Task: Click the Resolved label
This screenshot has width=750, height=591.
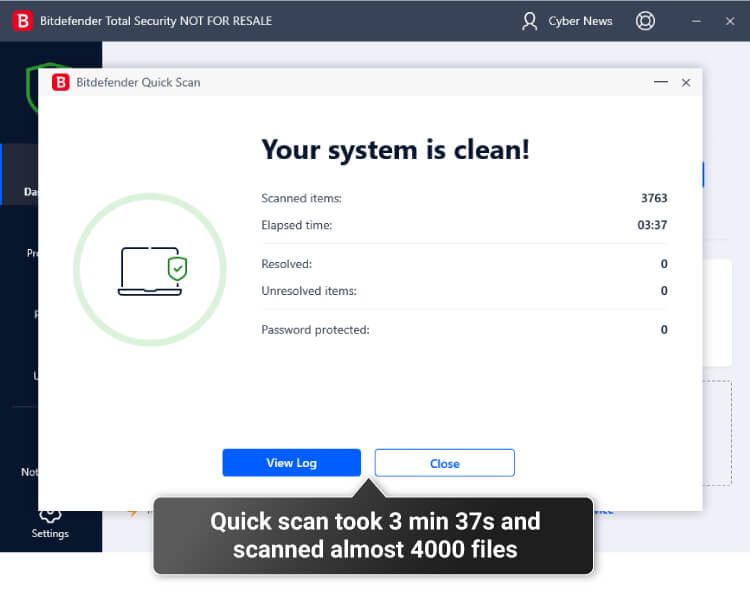Action: (287, 264)
